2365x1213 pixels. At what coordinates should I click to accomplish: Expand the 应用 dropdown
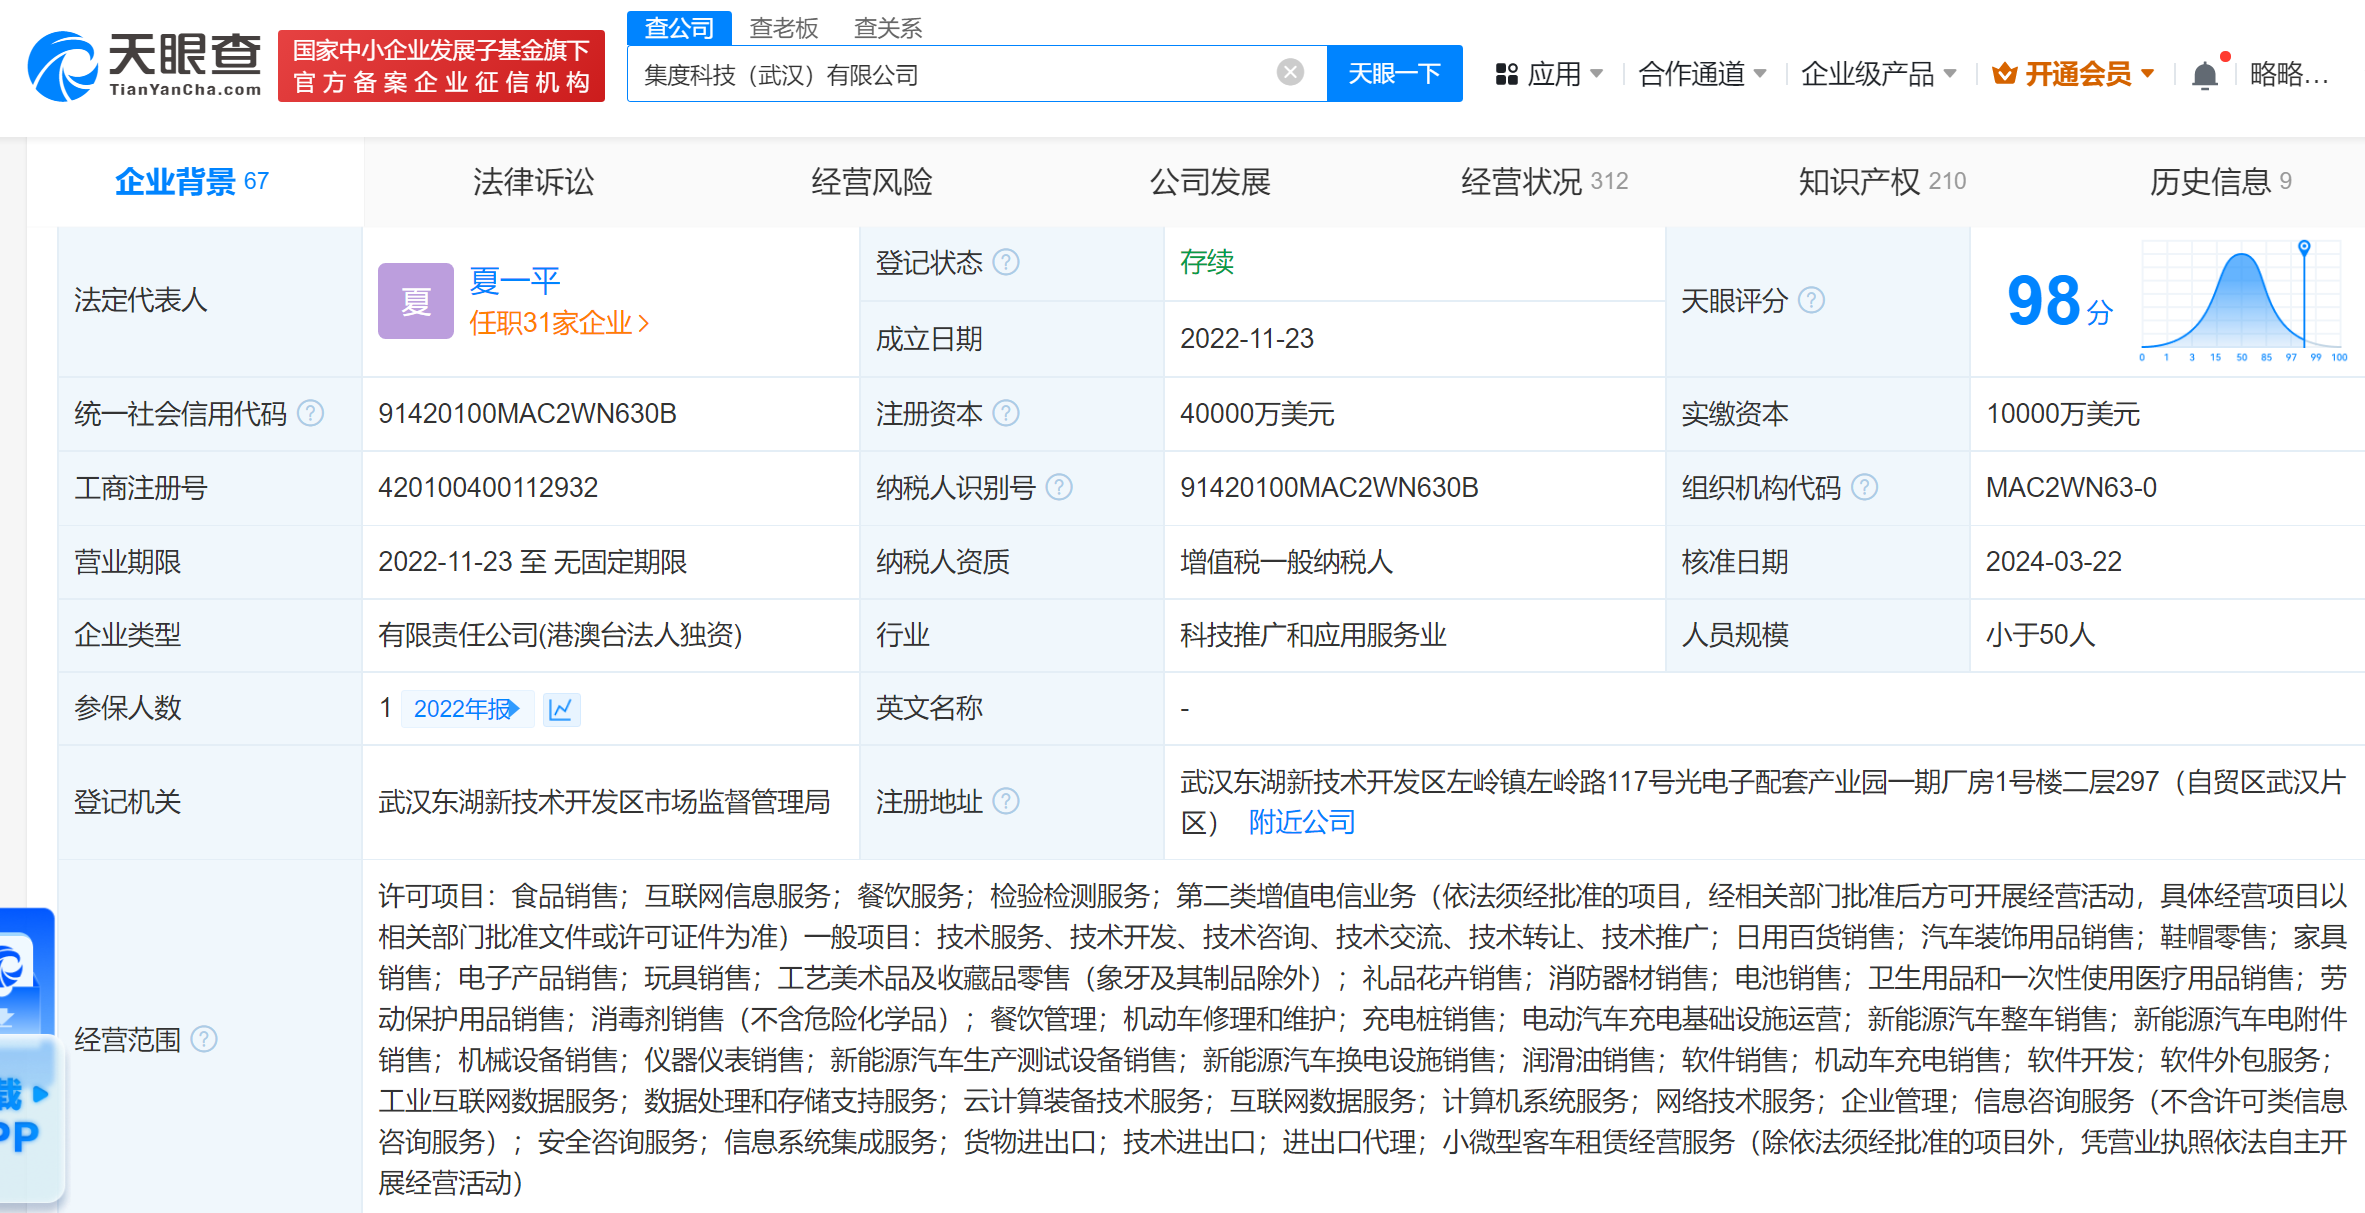(1550, 74)
